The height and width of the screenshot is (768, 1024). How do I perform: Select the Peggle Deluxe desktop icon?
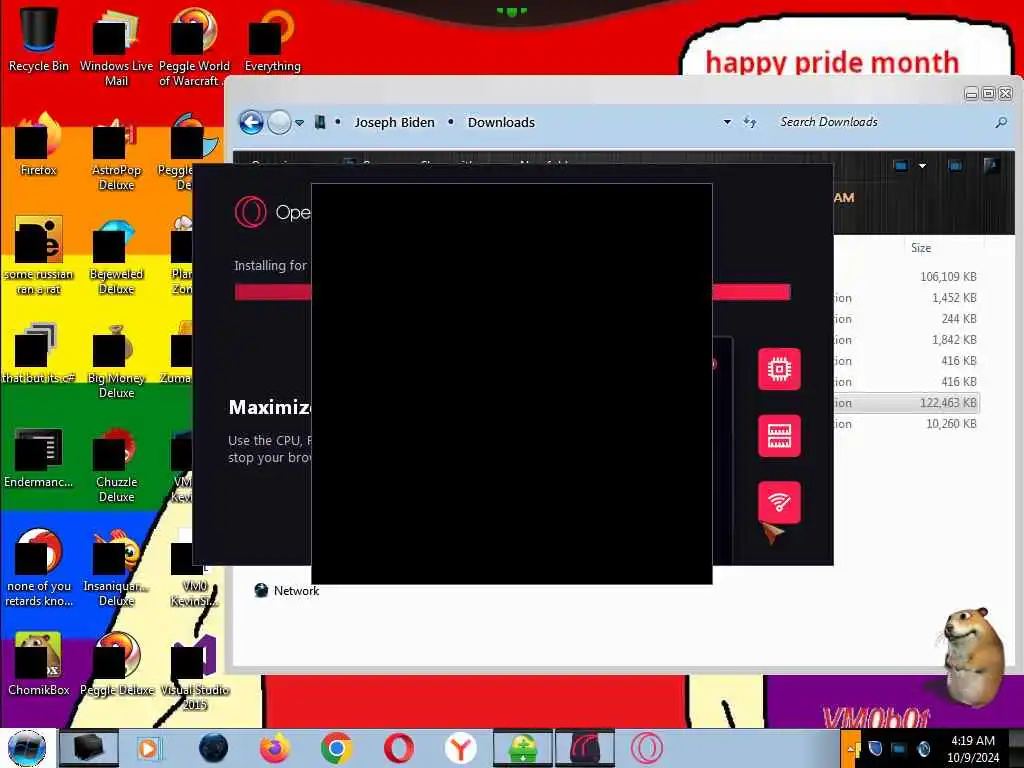[x=116, y=664]
